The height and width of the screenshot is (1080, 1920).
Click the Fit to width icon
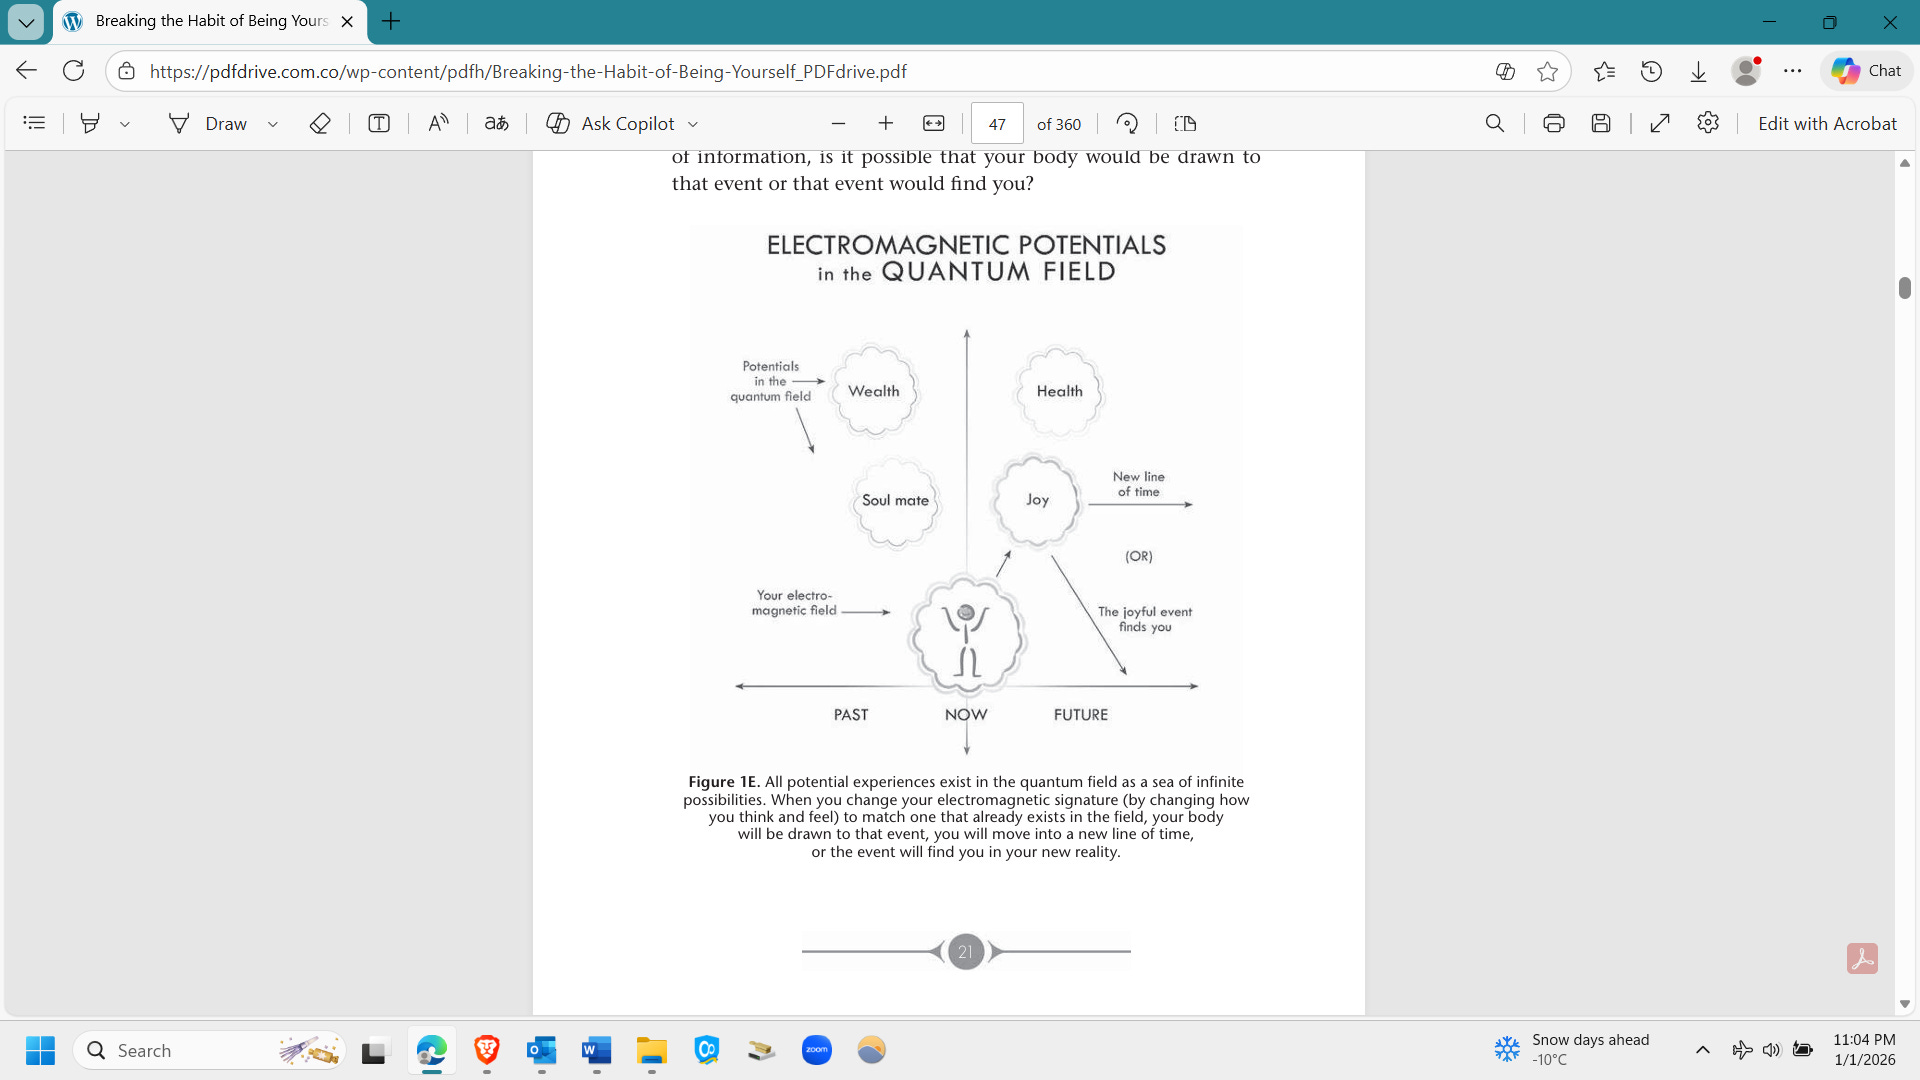pyautogui.click(x=933, y=123)
